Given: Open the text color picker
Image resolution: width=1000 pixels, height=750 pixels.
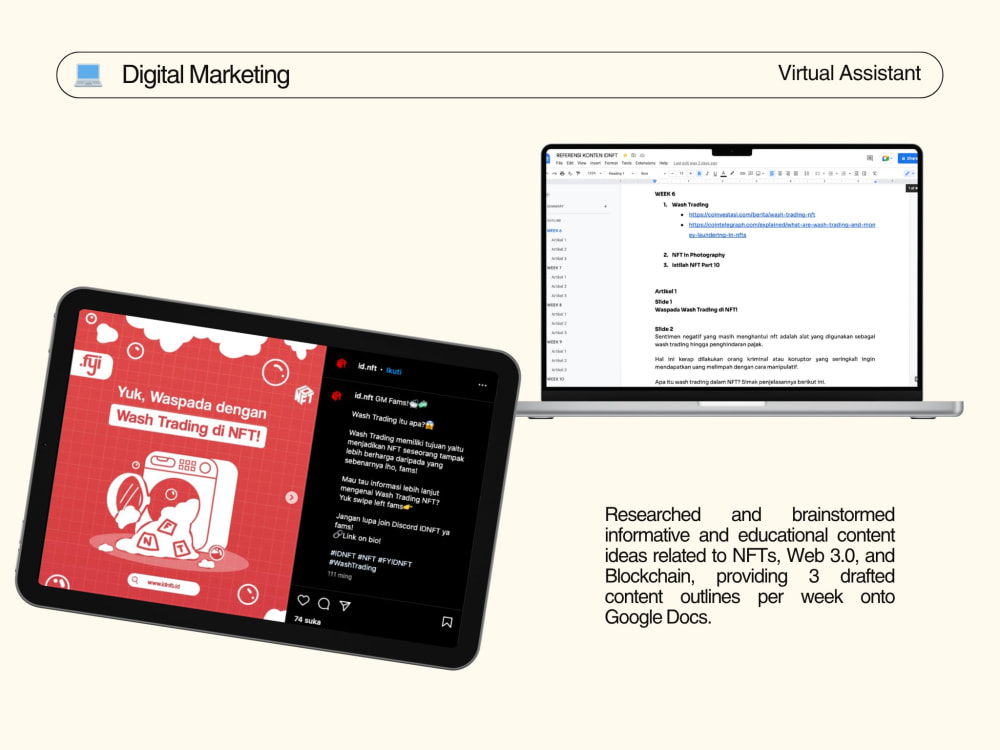Looking at the screenshot, I should pyautogui.click(x=723, y=173).
